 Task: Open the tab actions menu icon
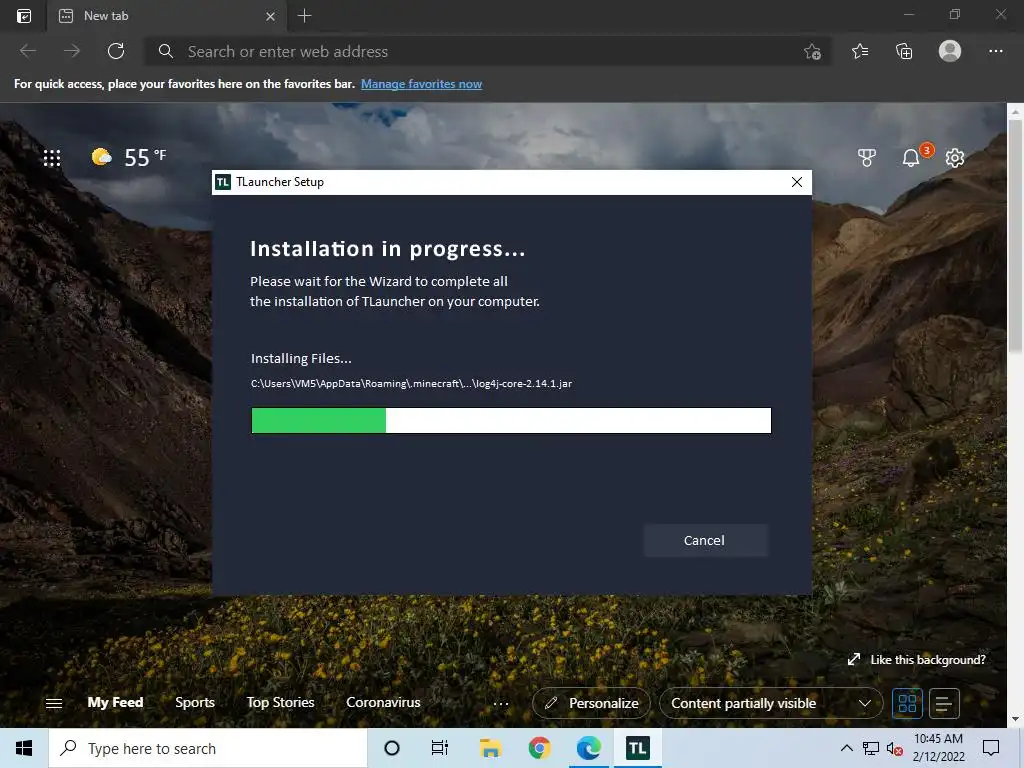pos(24,16)
